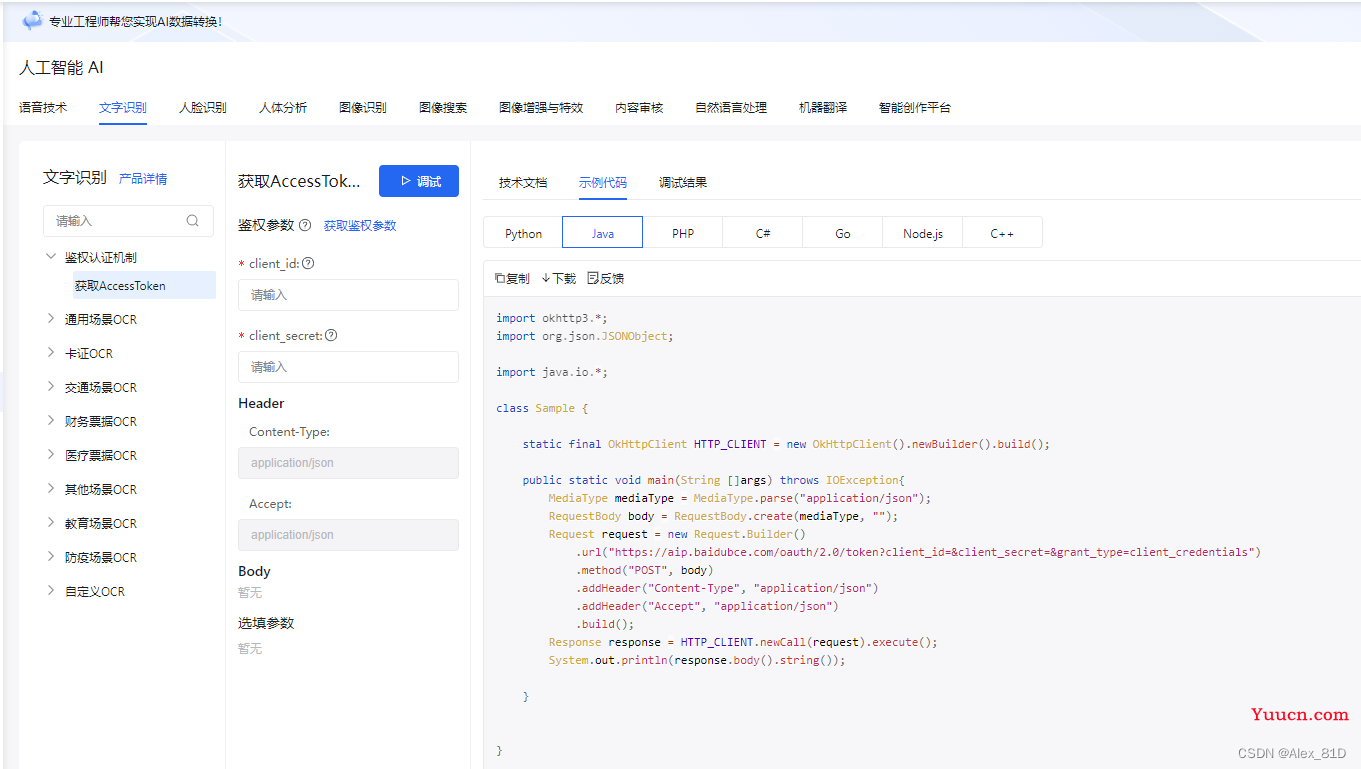1361x769 pixels.
Task: Click the class Sample line in code
Action: point(542,408)
